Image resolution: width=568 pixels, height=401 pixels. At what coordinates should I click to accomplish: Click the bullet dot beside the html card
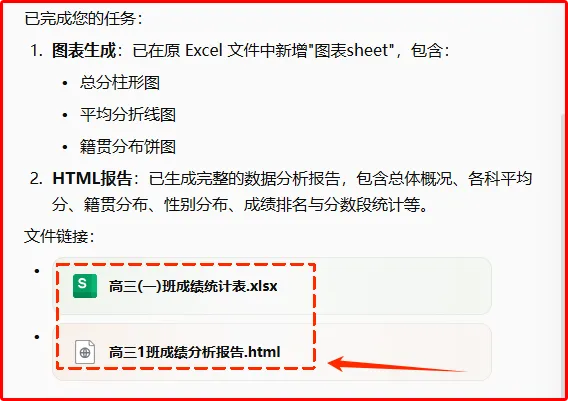37,337
